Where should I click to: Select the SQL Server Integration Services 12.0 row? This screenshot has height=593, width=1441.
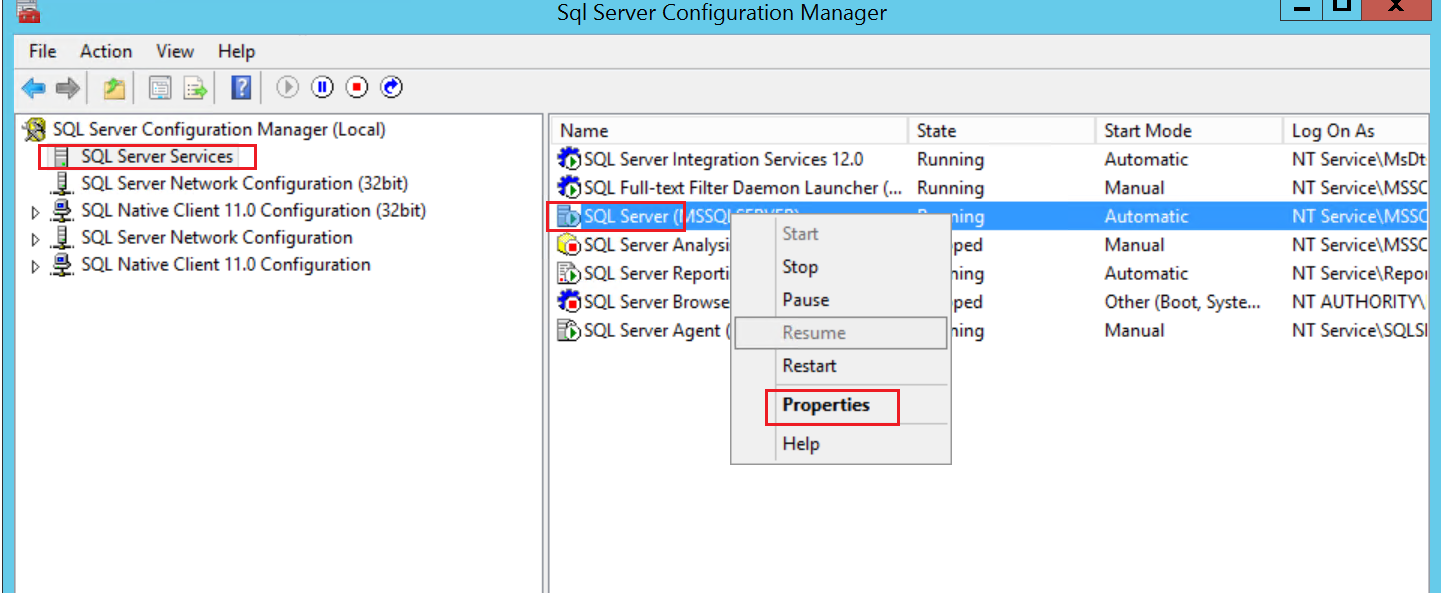pos(722,160)
